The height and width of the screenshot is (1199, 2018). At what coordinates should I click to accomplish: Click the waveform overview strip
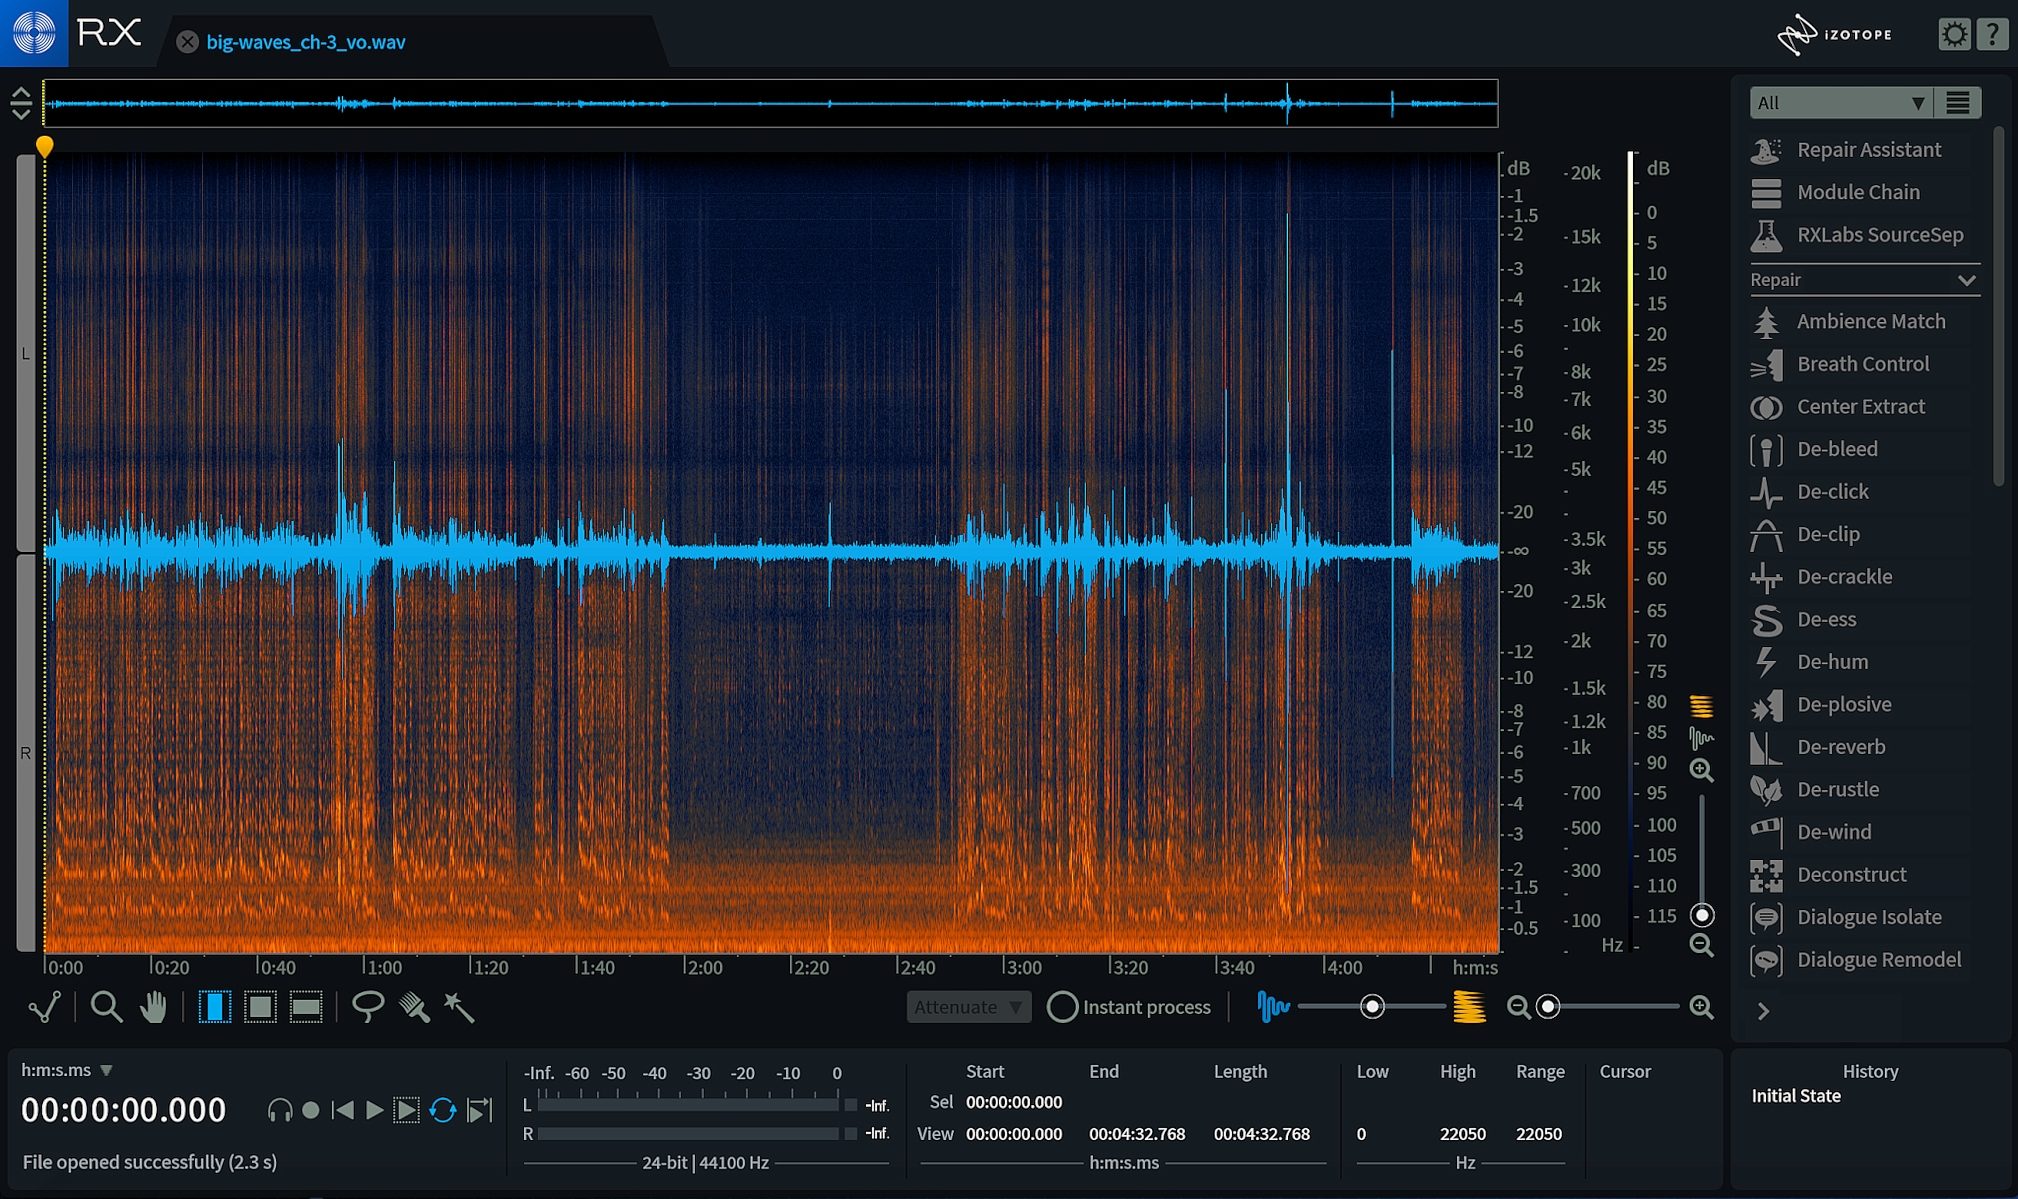(770, 103)
